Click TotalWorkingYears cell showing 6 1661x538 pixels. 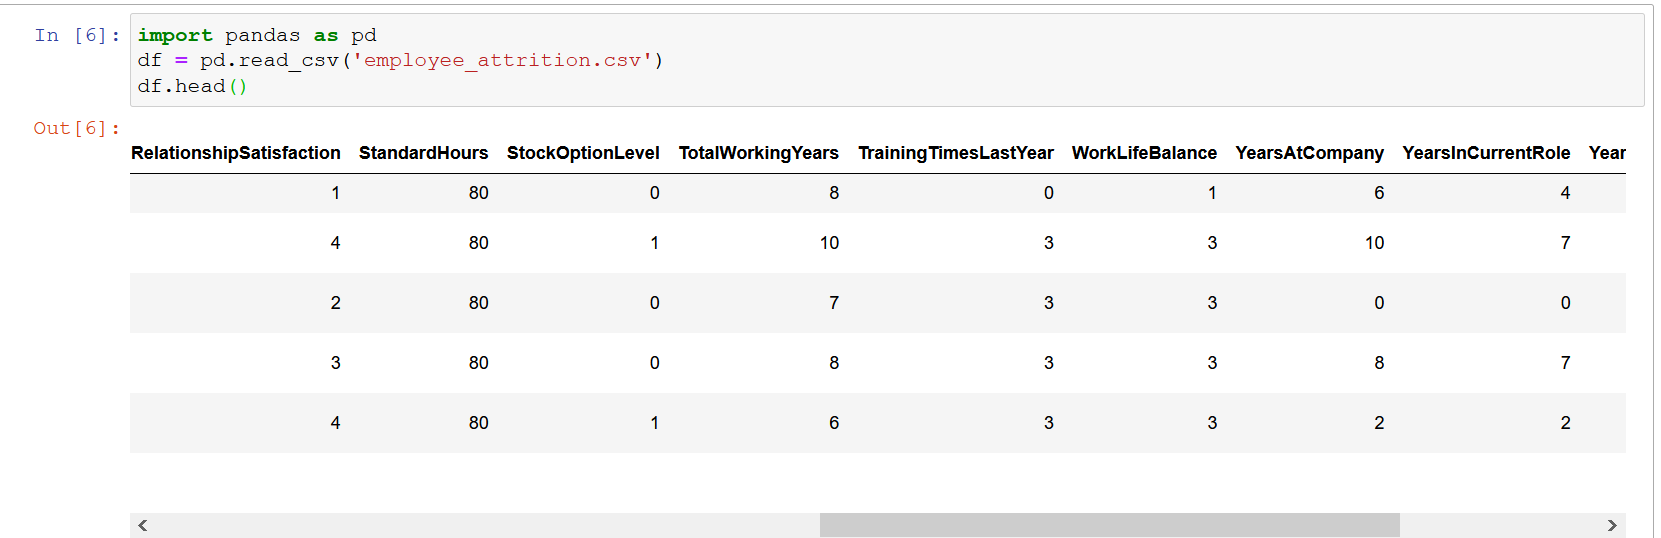(834, 423)
